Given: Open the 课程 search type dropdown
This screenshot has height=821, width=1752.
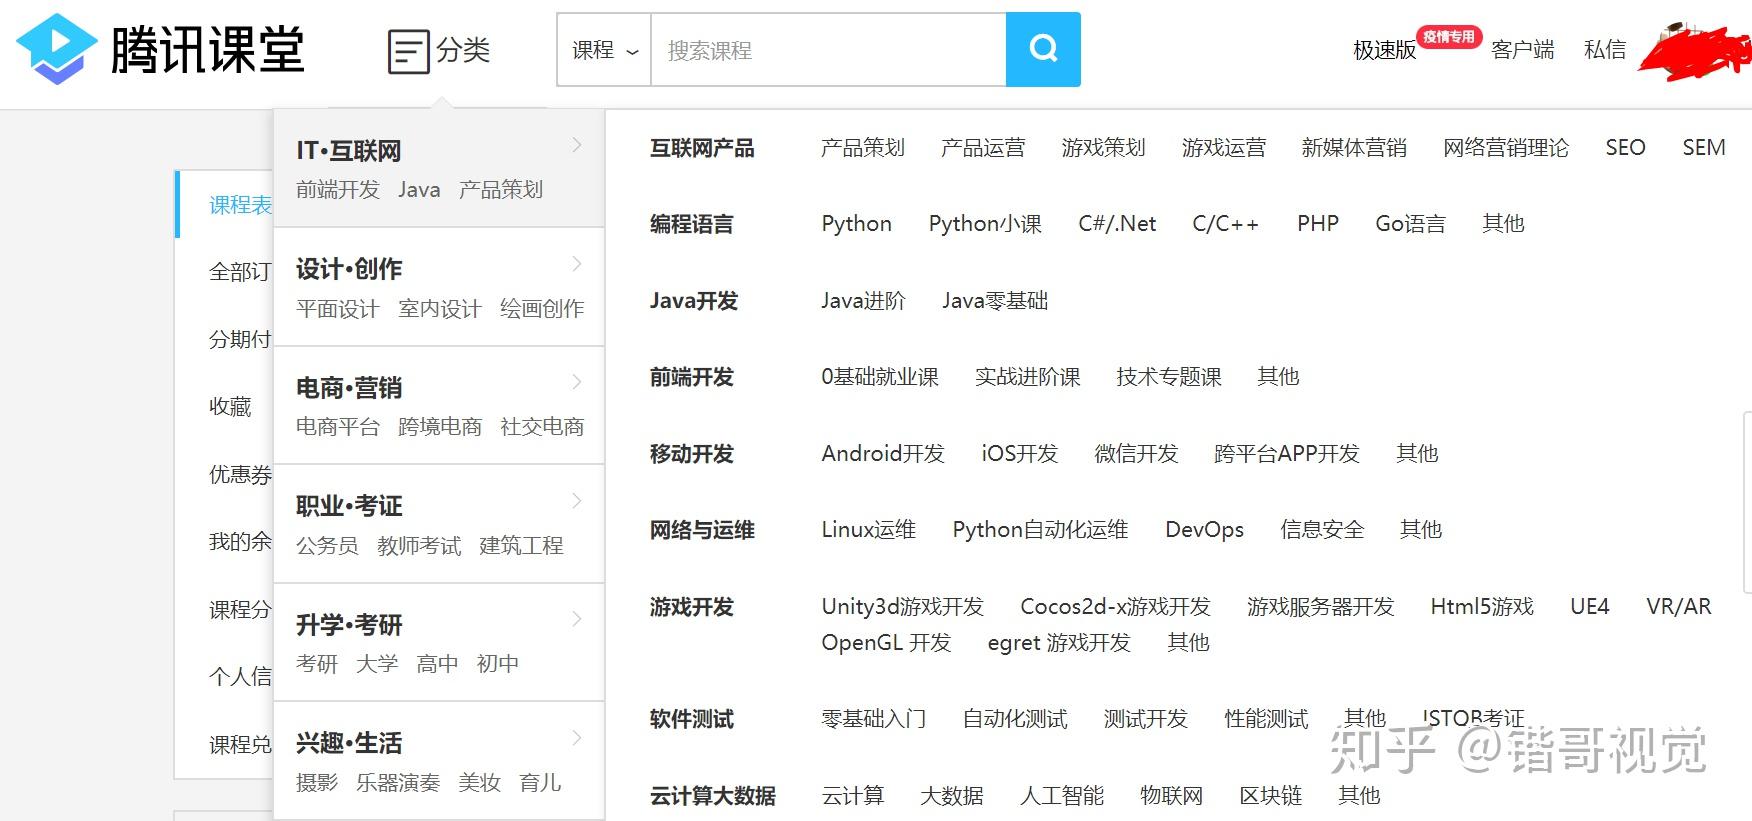Looking at the screenshot, I should pyautogui.click(x=604, y=50).
